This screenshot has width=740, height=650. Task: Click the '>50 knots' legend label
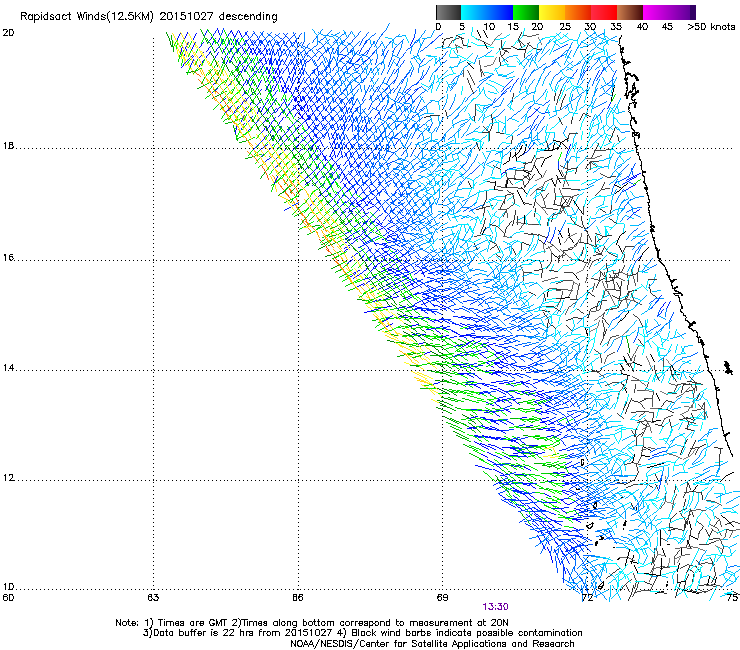coord(711,26)
